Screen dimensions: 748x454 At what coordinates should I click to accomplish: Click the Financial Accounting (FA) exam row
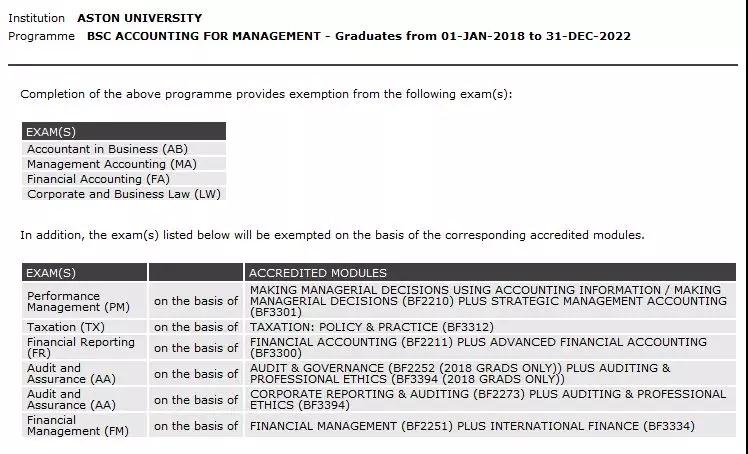click(99, 179)
